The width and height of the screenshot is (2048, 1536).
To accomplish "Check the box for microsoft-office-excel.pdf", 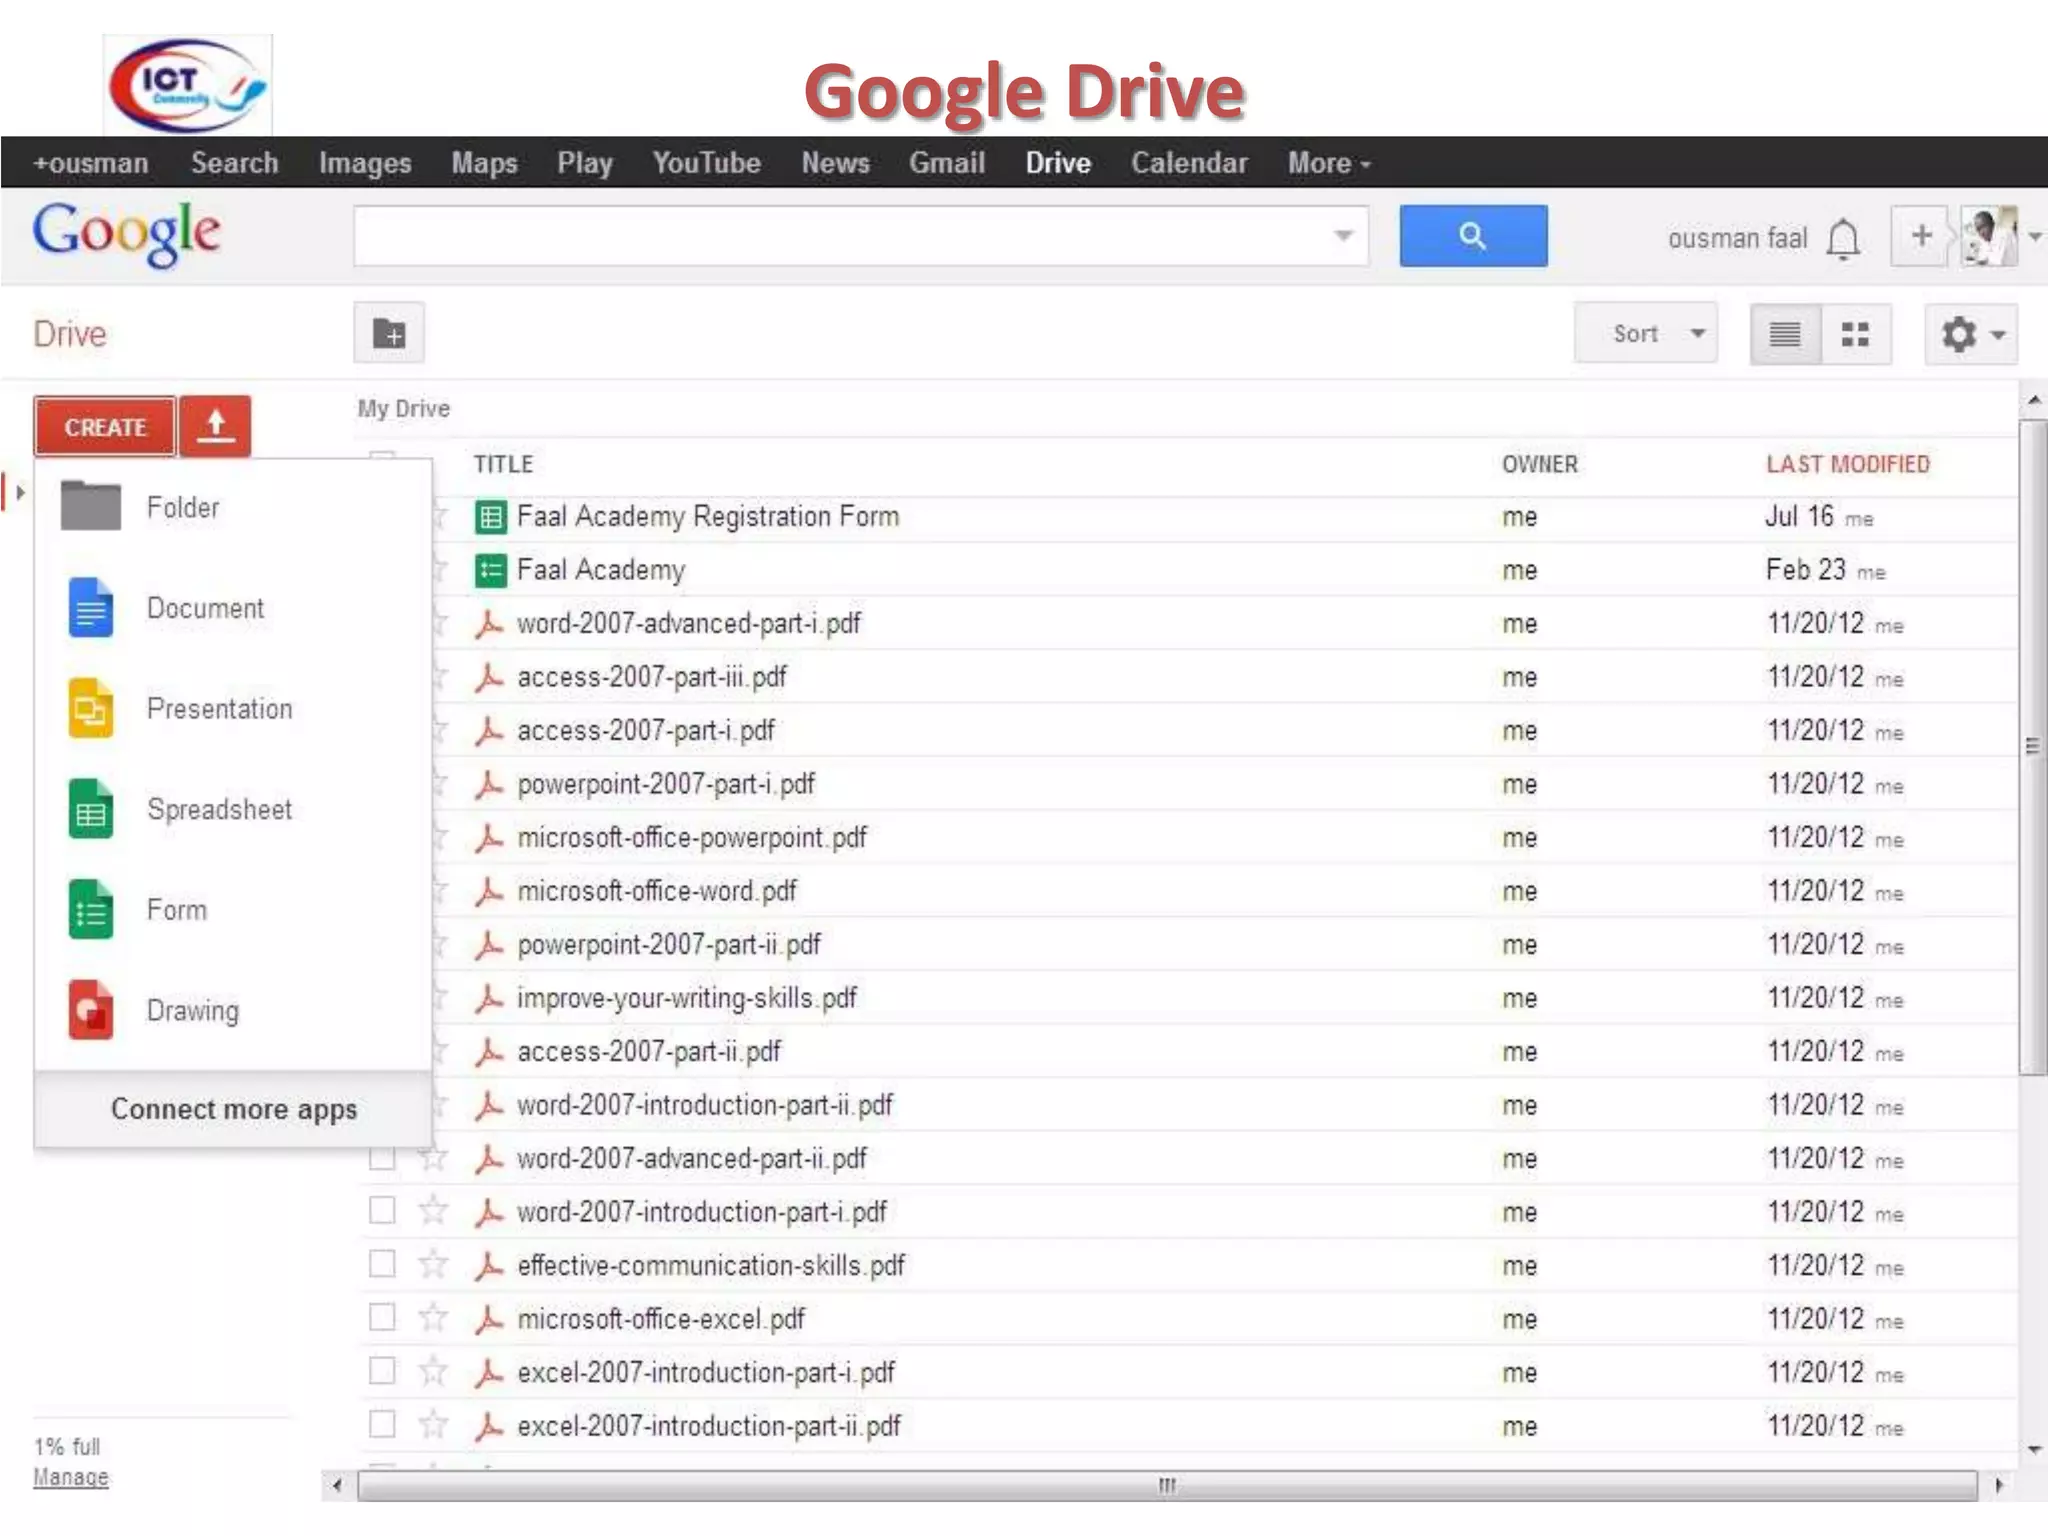I will point(382,1316).
